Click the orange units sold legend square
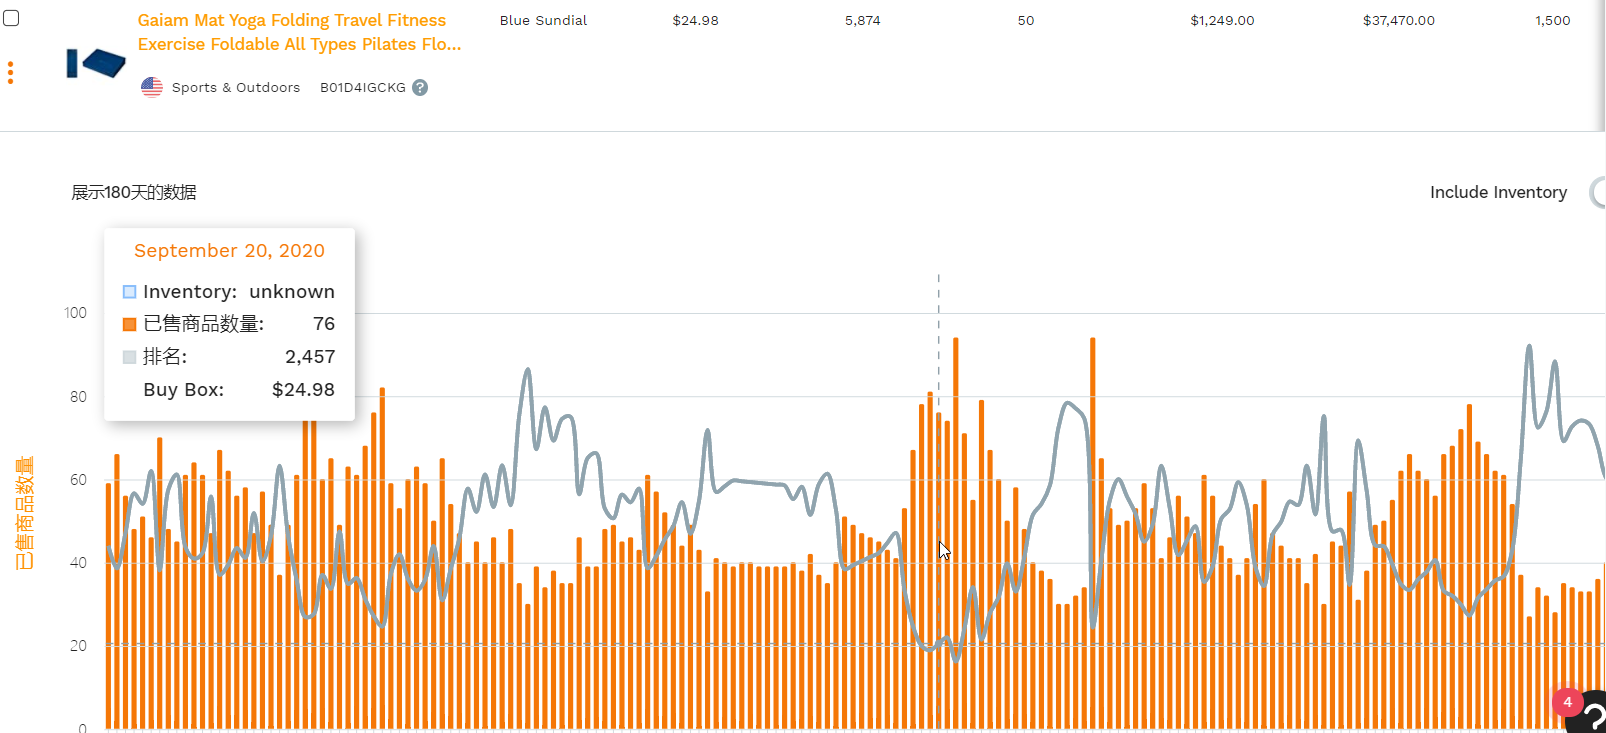Image resolution: width=1606 pixels, height=733 pixels. (129, 324)
